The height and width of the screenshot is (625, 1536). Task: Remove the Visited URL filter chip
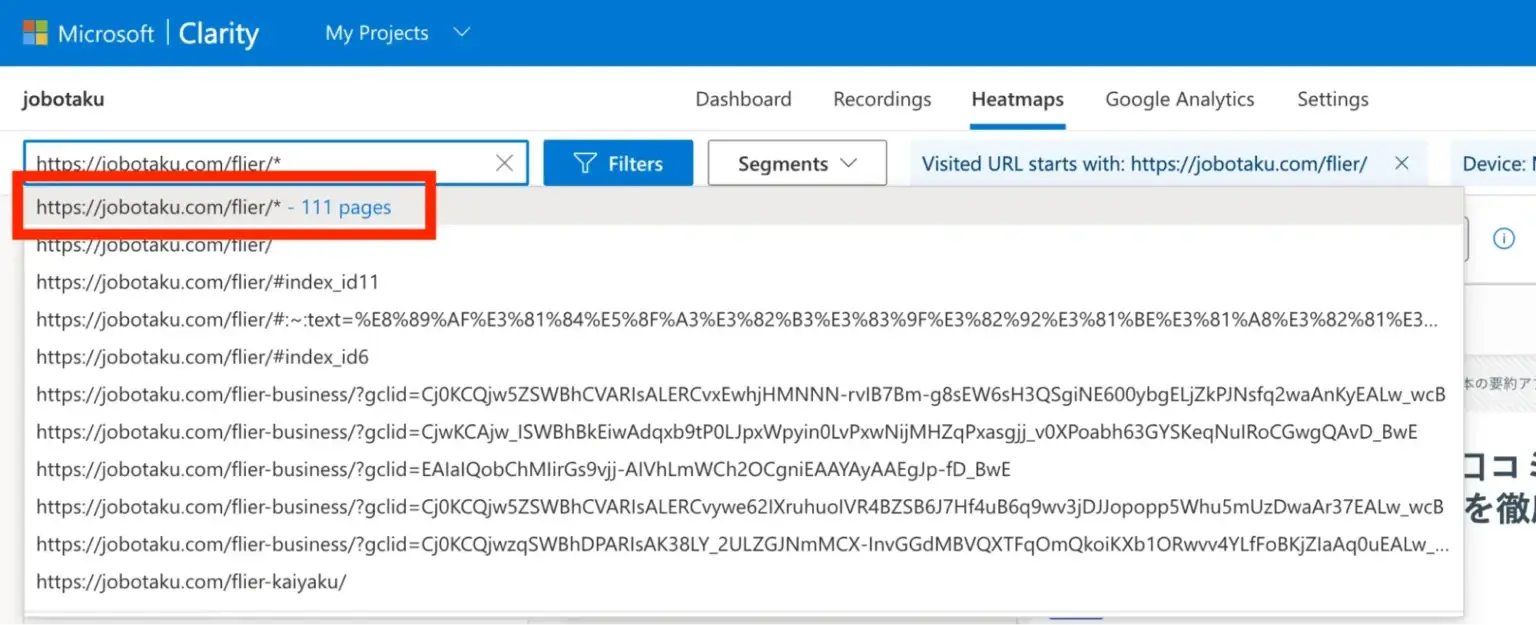point(1401,163)
